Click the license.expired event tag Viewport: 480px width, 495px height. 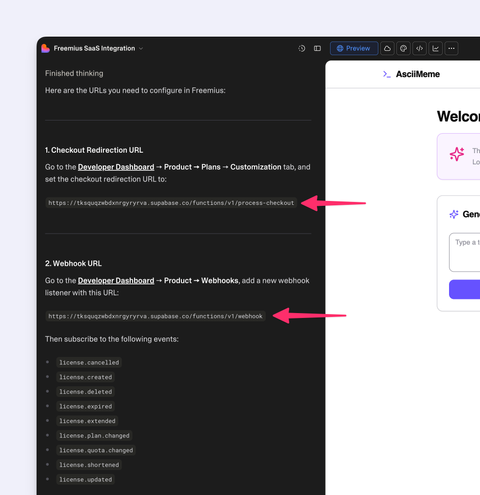[x=86, y=406]
